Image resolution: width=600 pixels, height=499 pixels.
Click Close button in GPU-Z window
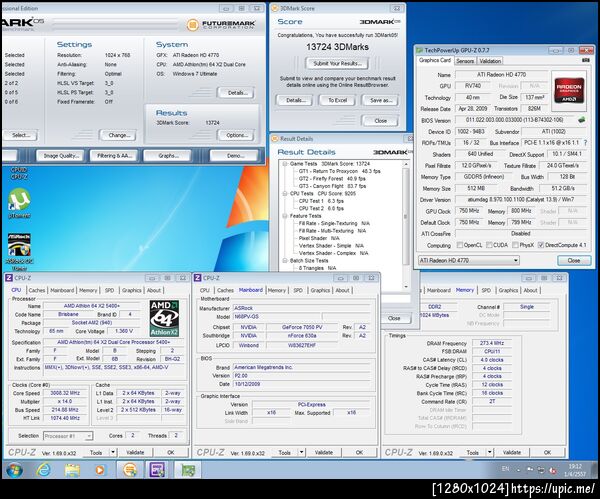(x=574, y=260)
